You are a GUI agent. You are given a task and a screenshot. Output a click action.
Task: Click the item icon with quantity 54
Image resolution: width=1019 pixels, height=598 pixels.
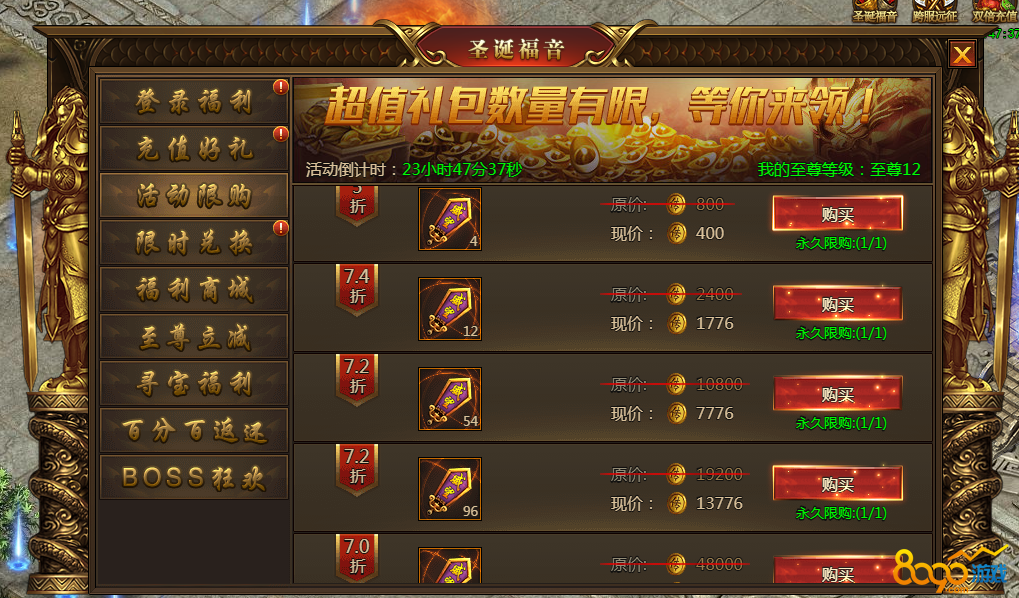coord(450,399)
